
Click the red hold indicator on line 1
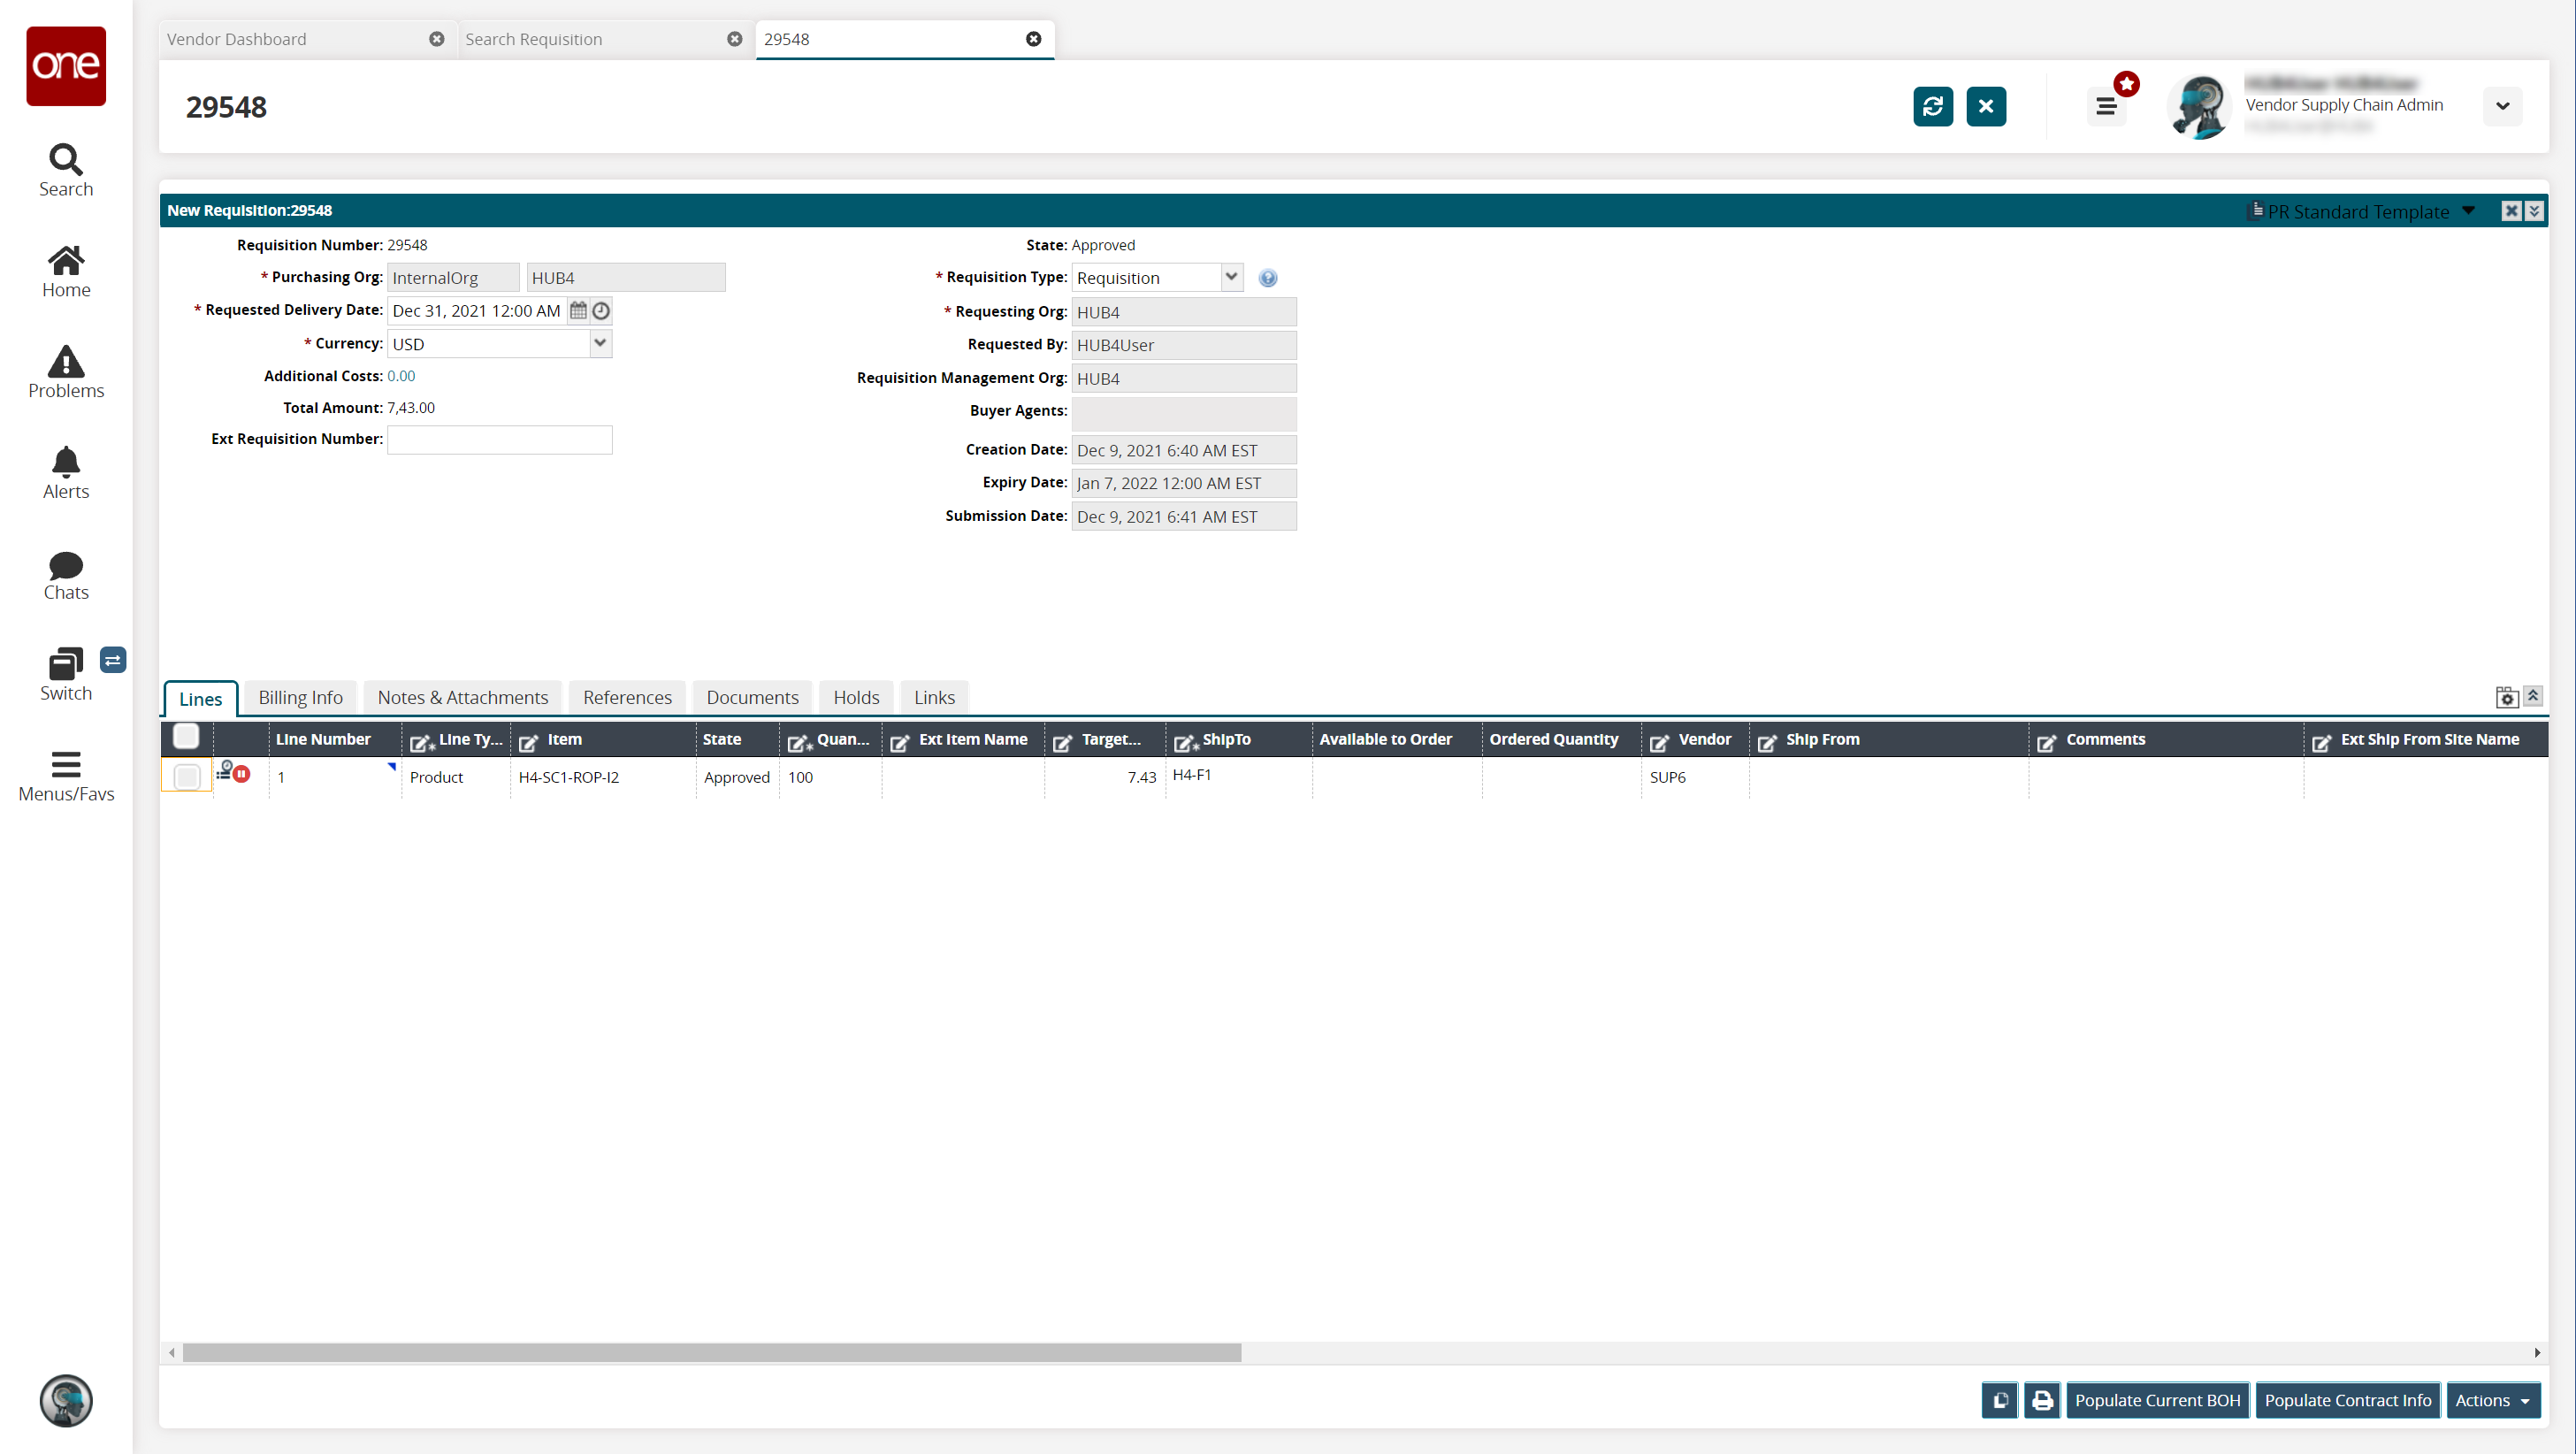(x=242, y=774)
